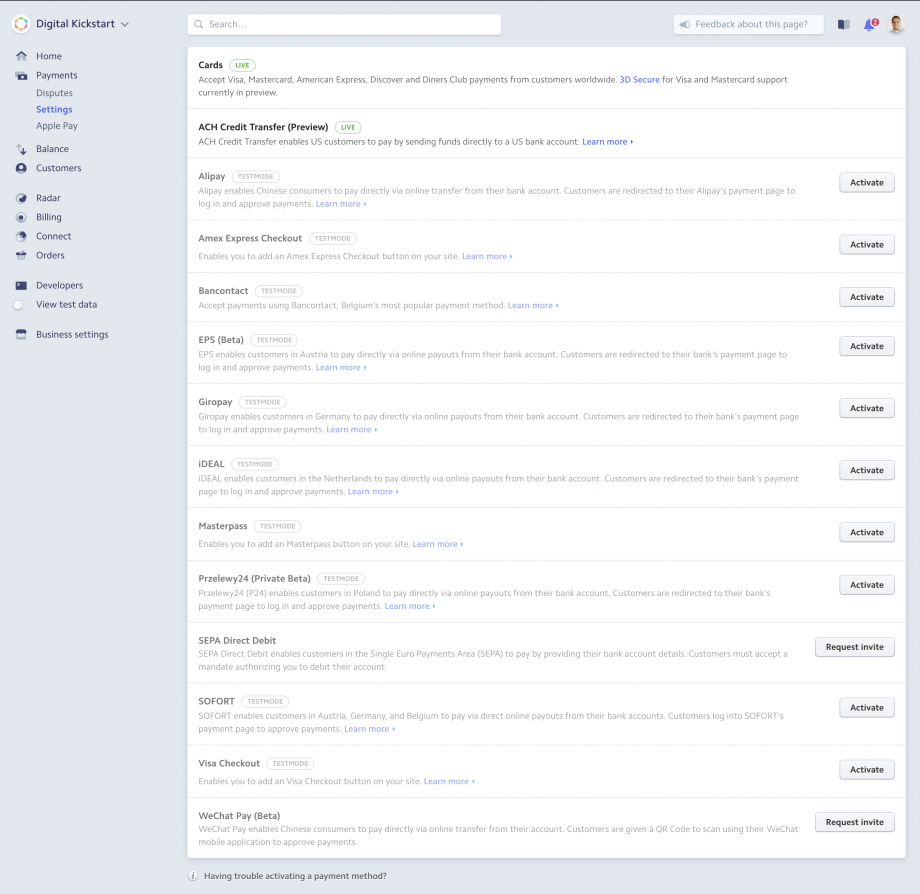Viewport: 920px width, 894px height.
Task: Request invite for SEPA Direct Debit
Action: (x=854, y=647)
